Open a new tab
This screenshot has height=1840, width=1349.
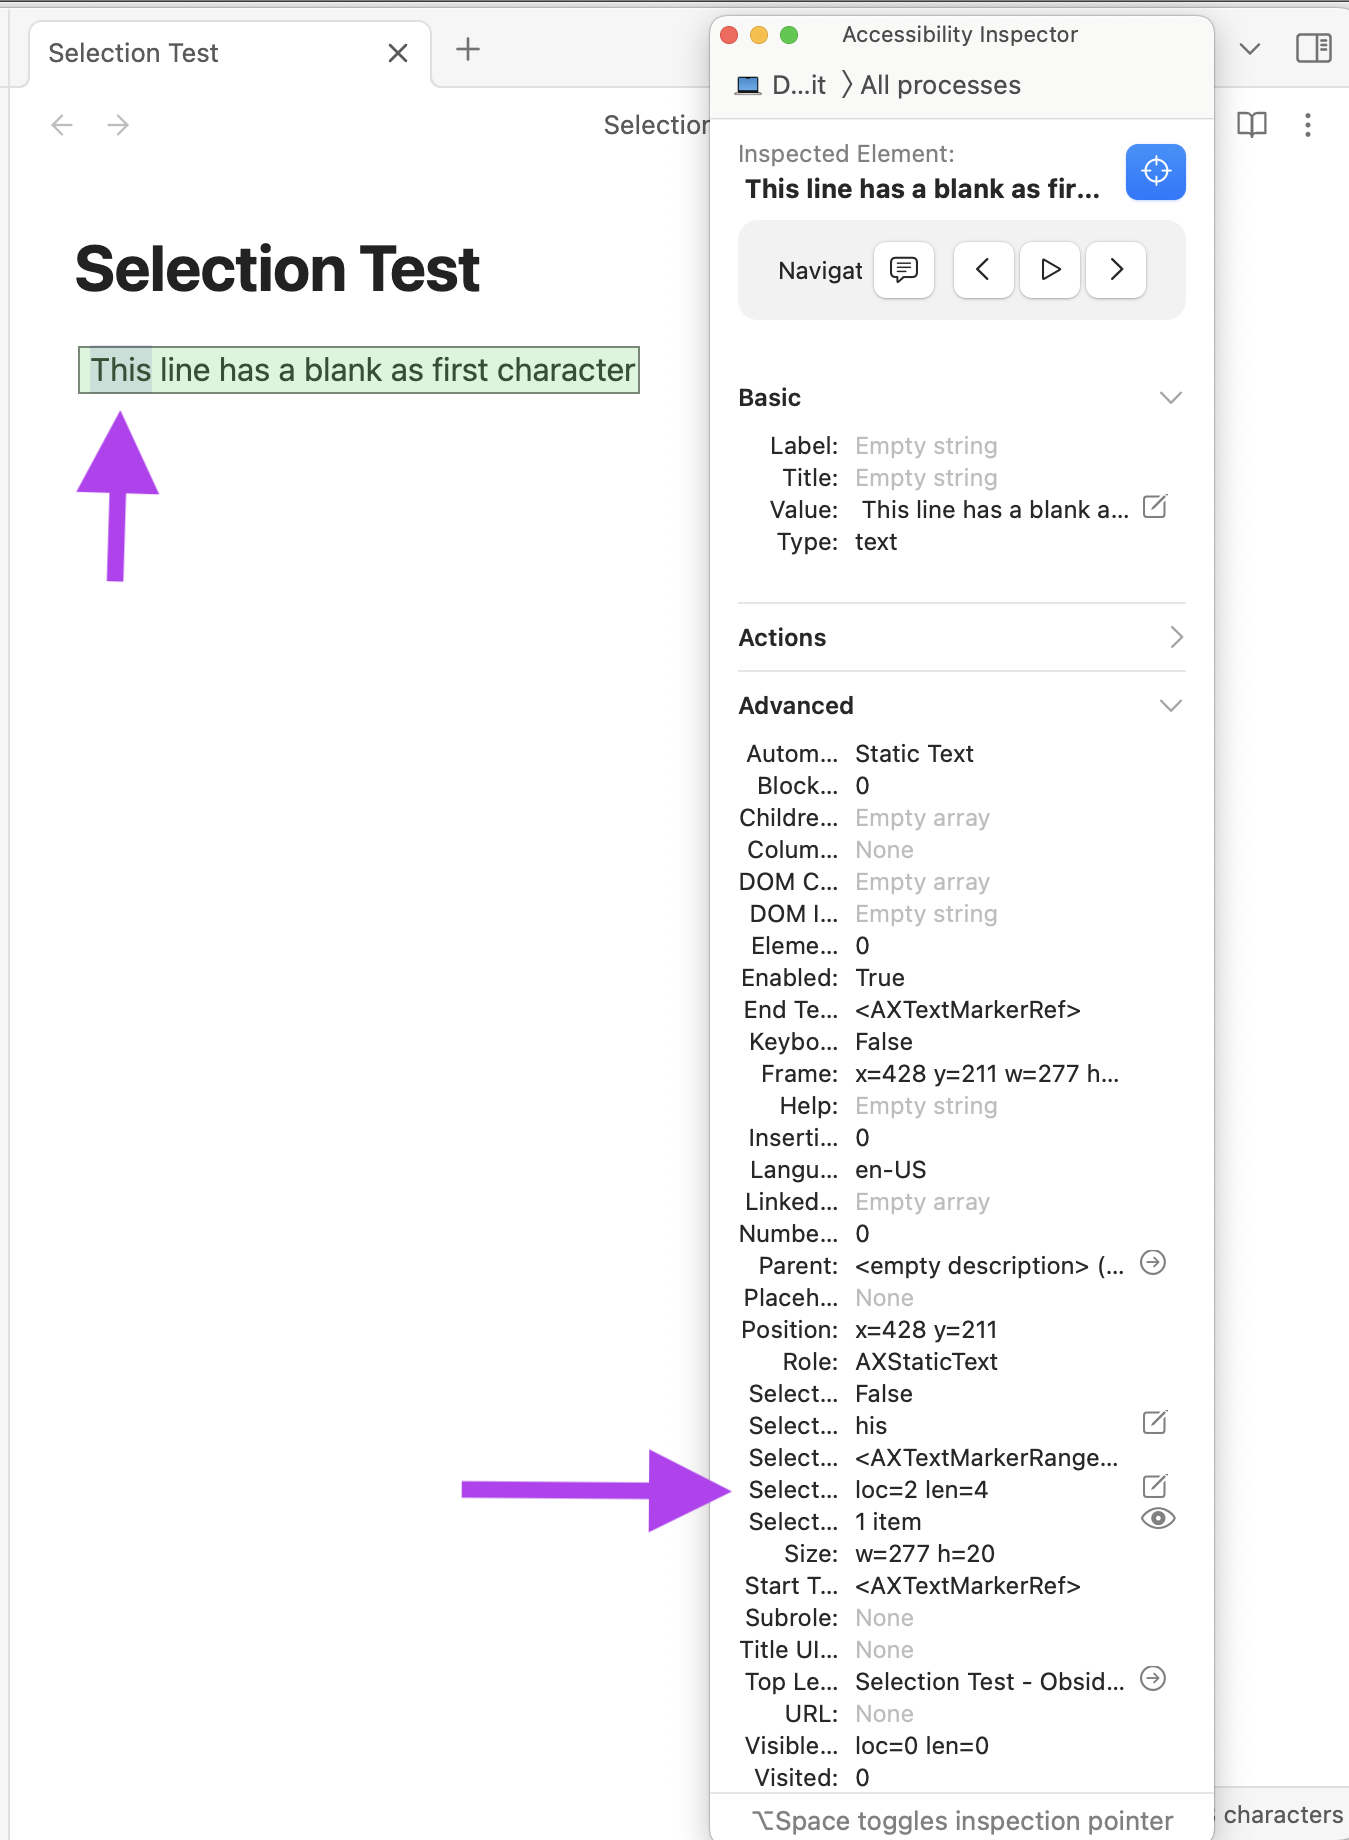click(466, 49)
